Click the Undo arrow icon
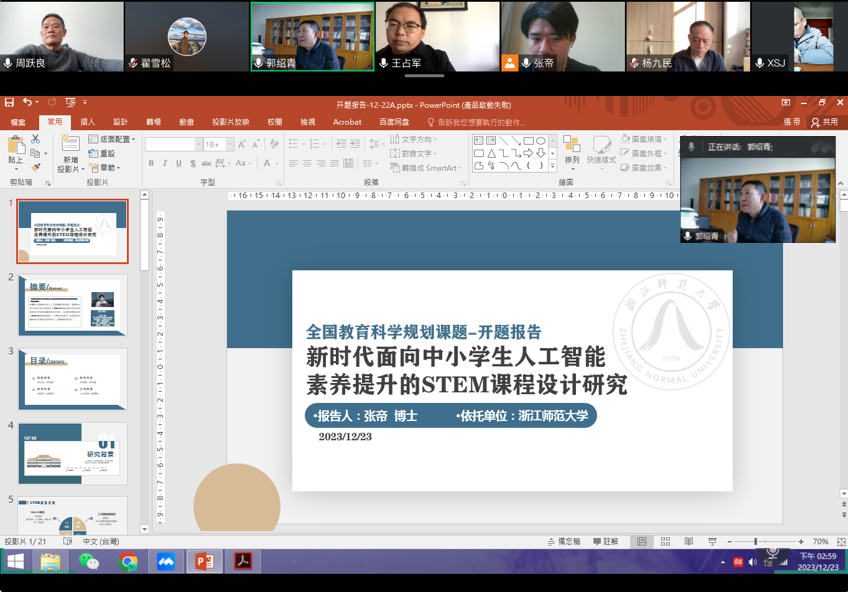The height and width of the screenshot is (595, 848). tap(27, 103)
